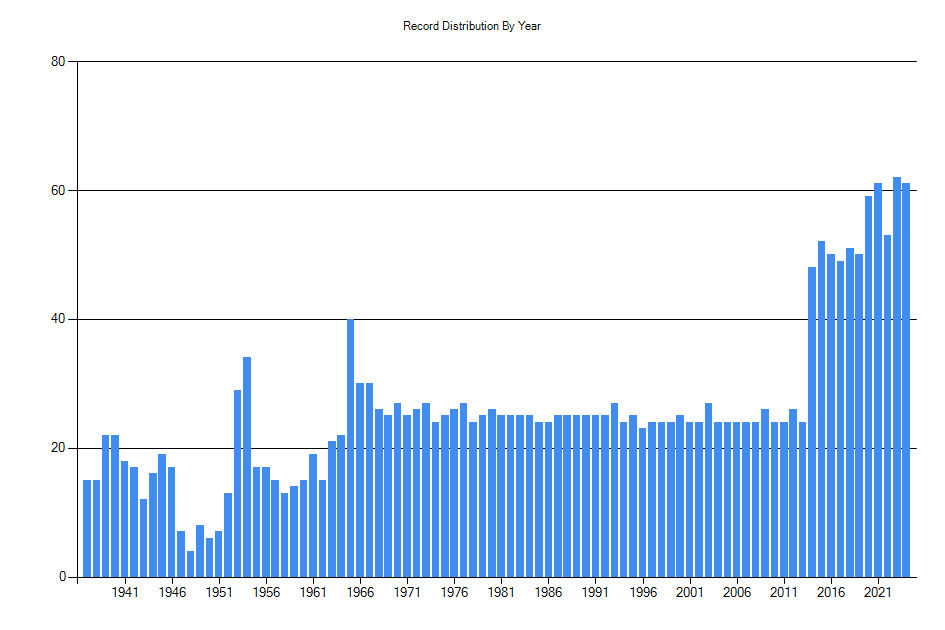Click the 1941 axis label

125,590
